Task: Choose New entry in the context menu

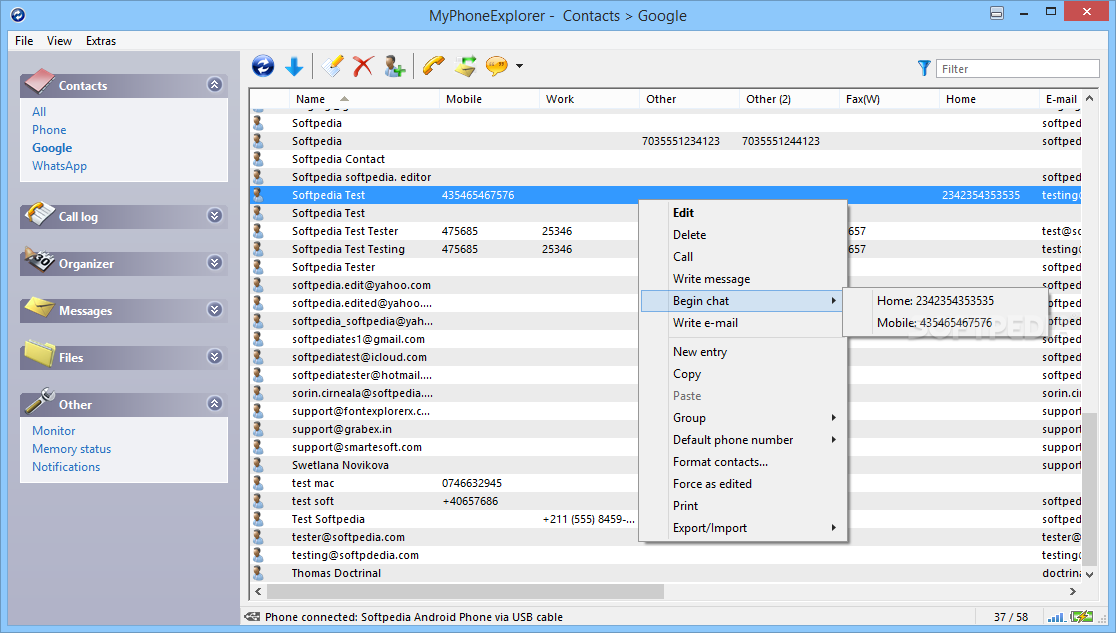Action: click(744, 352)
